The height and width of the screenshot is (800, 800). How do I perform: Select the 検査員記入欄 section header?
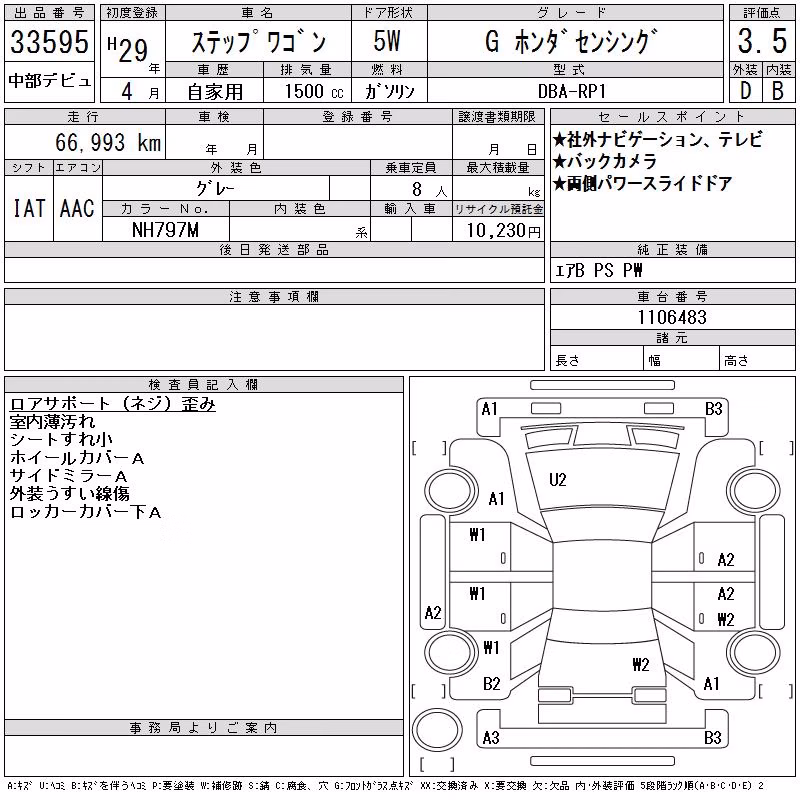tap(204, 385)
